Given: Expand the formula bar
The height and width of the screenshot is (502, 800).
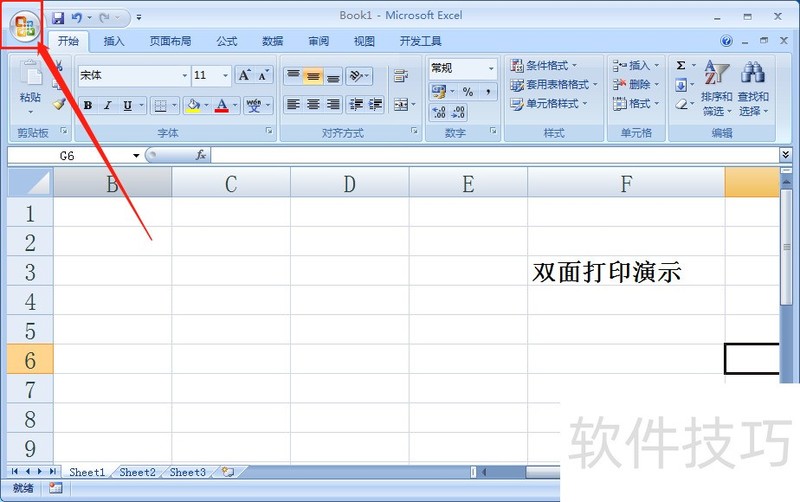Looking at the screenshot, I should [785, 155].
